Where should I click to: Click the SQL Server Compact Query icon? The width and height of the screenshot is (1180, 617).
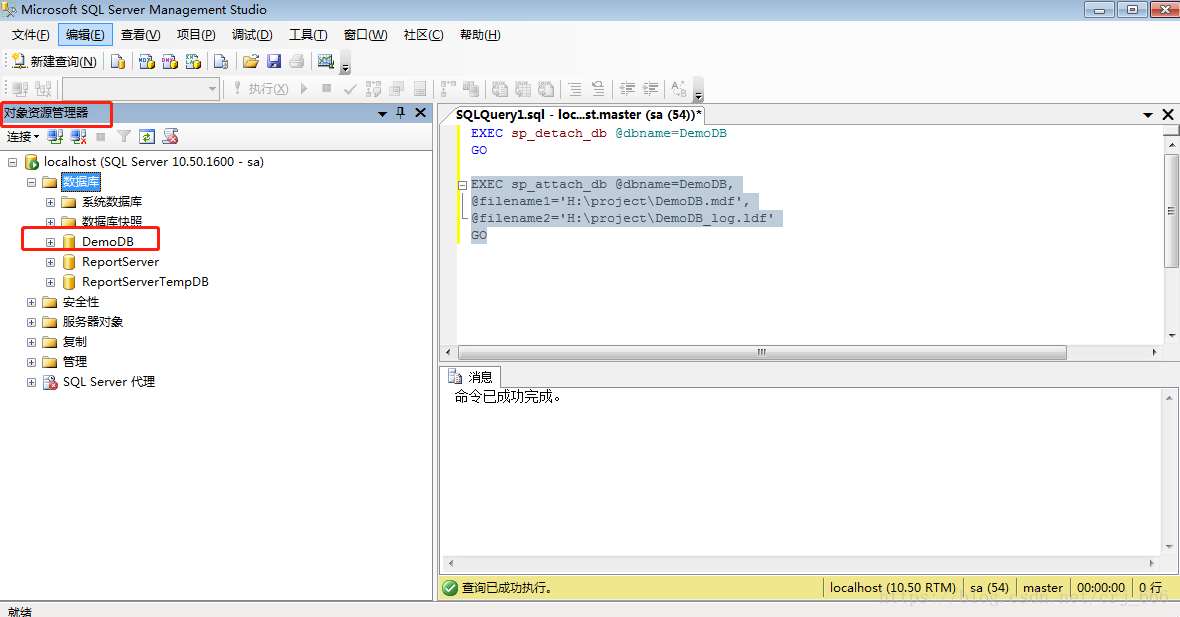pyautogui.click(x=220, y=62)
